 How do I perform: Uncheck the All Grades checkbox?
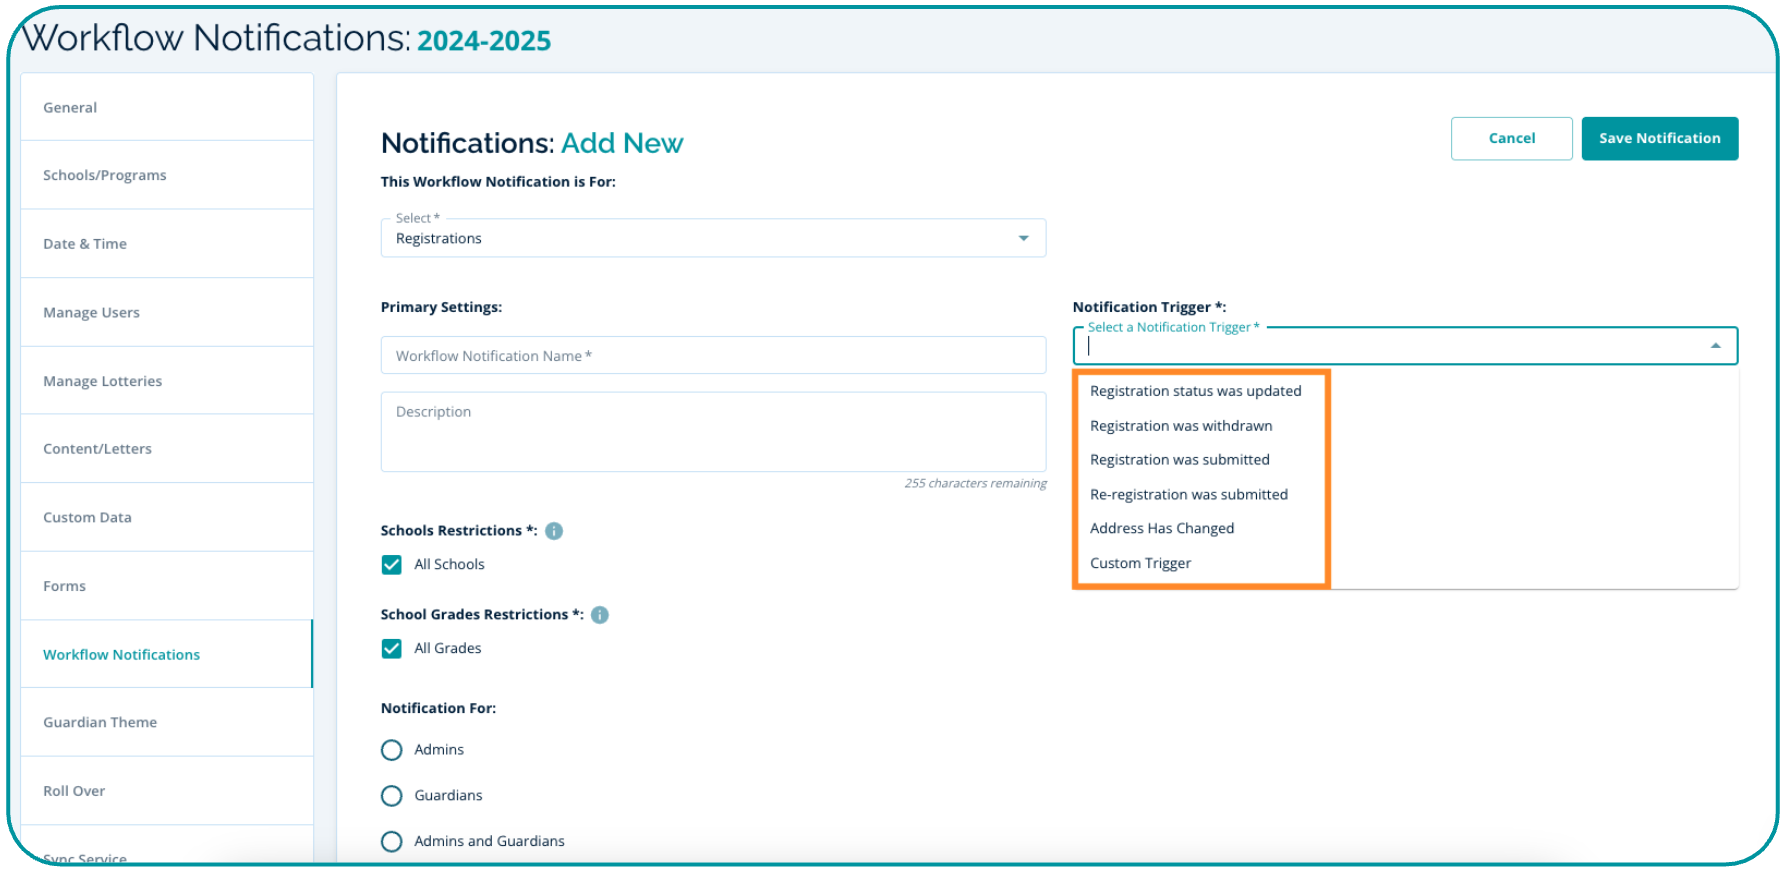[392, 649]
